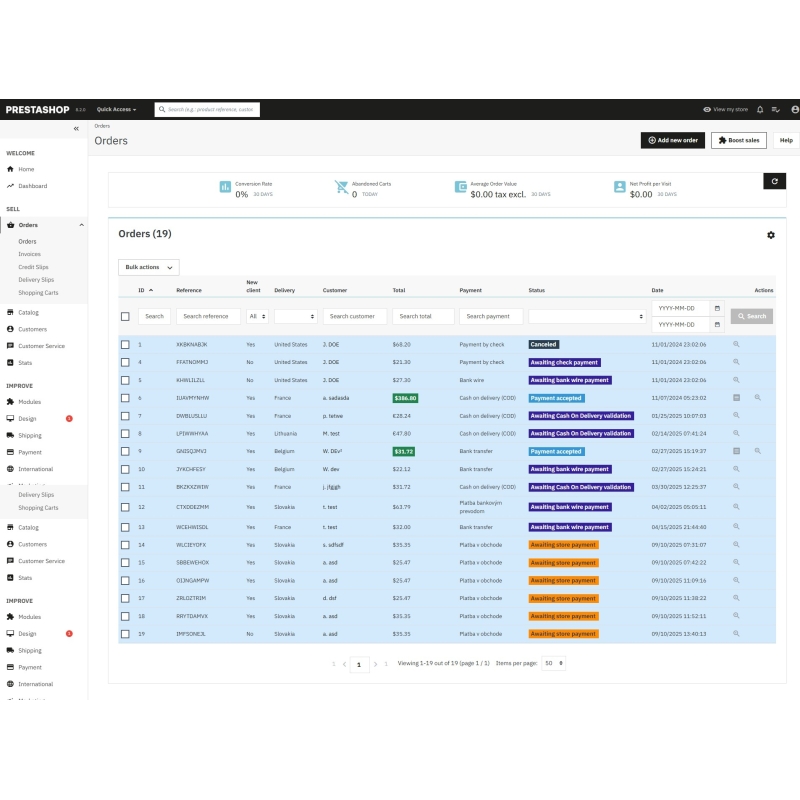Open the Quick Access dropdown
Image resolution: width=800 pixels, height=800 pixels.
tap(116, 110)
